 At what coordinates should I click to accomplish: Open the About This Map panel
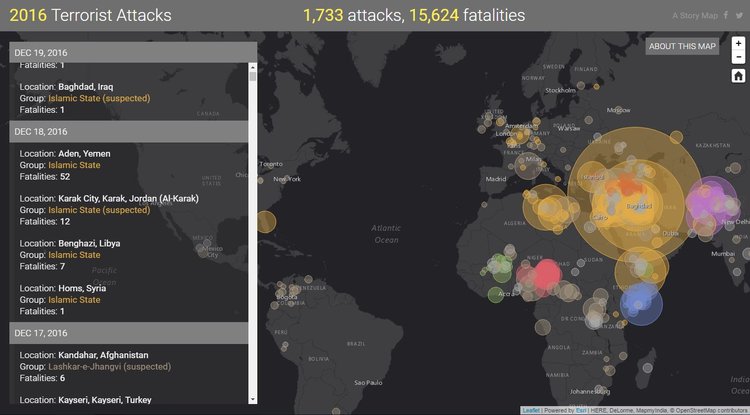682,47
